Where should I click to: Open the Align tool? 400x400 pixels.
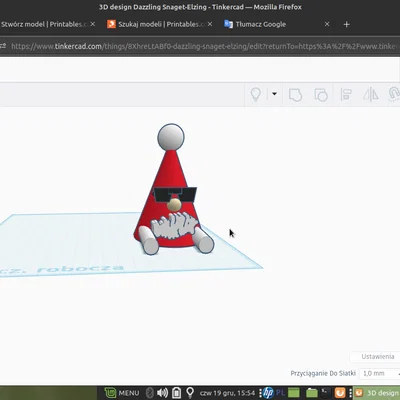[x=346, y=95]
